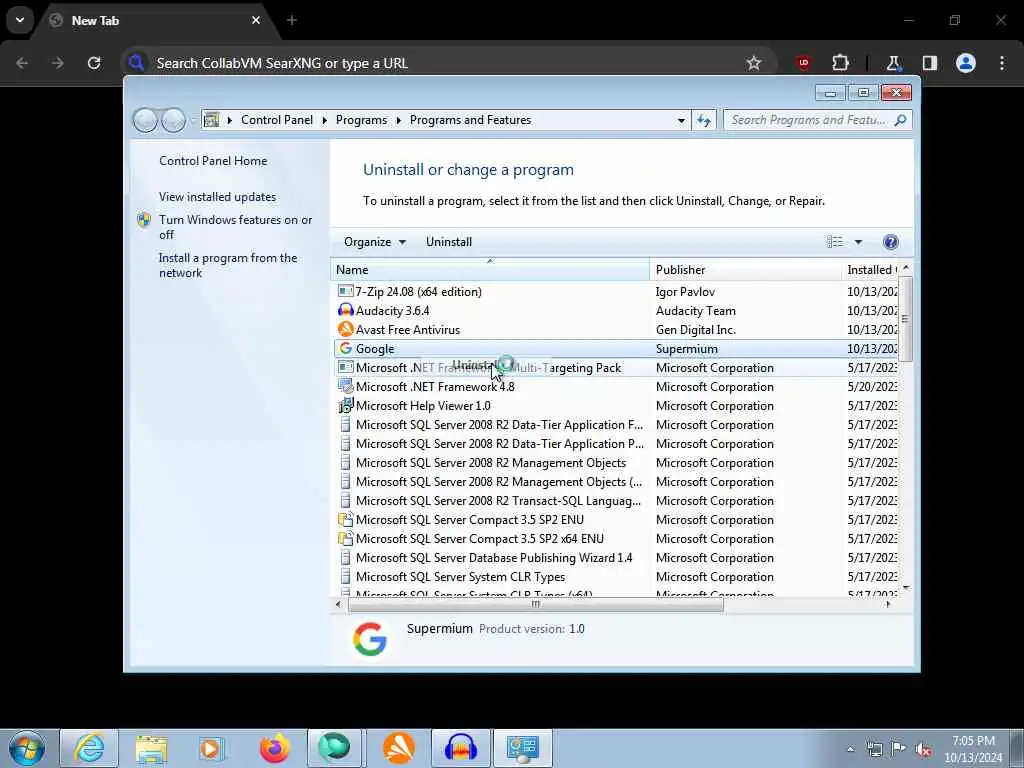Sort by the Name column header
The image size is (1024, 768).
pos(490,270)
